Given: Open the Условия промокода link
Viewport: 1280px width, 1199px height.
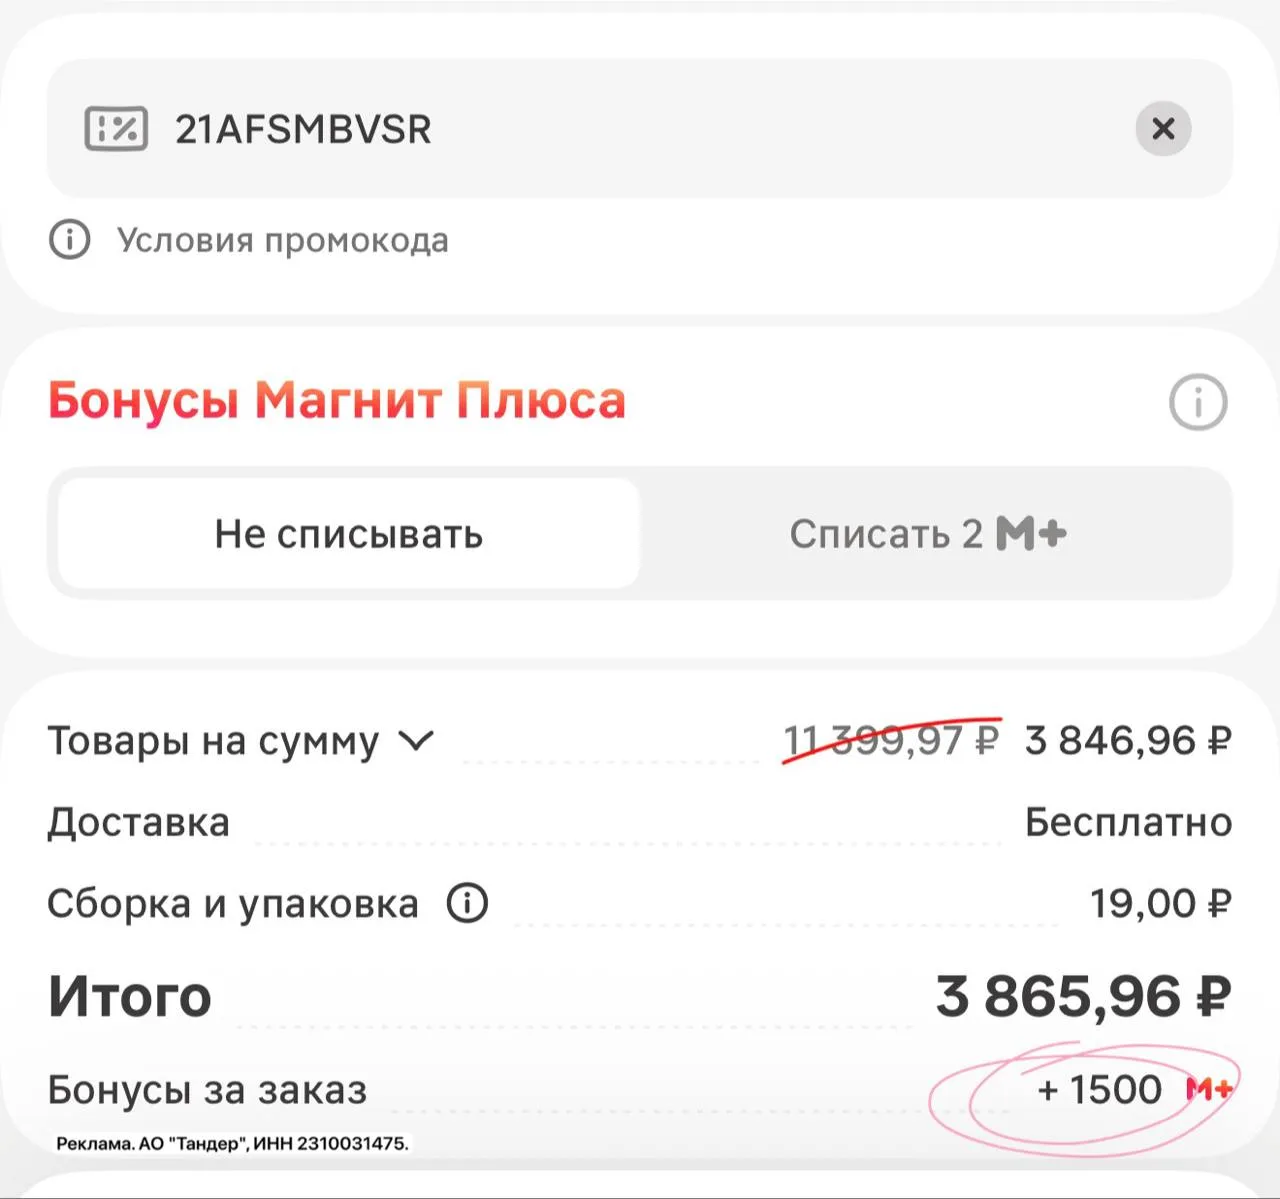Looking at the screenshot, I should tap(282, 240).
